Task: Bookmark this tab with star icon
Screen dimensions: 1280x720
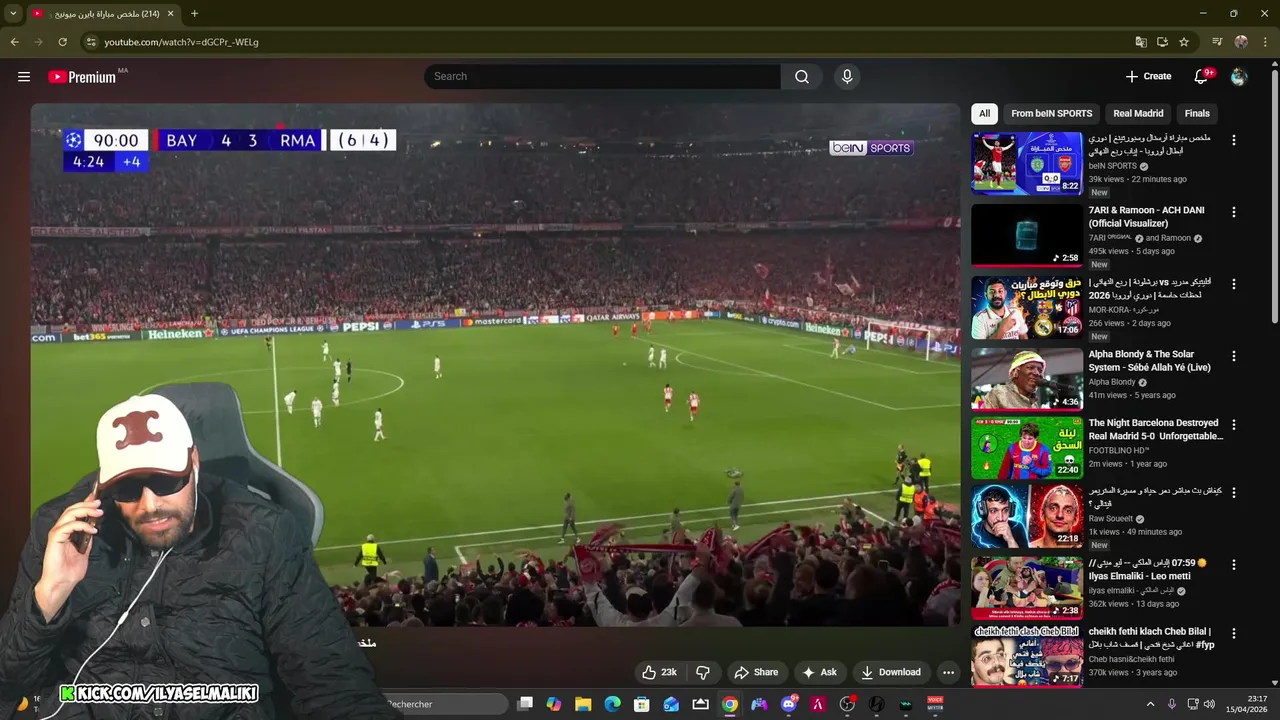Action: coord(1184,42)
